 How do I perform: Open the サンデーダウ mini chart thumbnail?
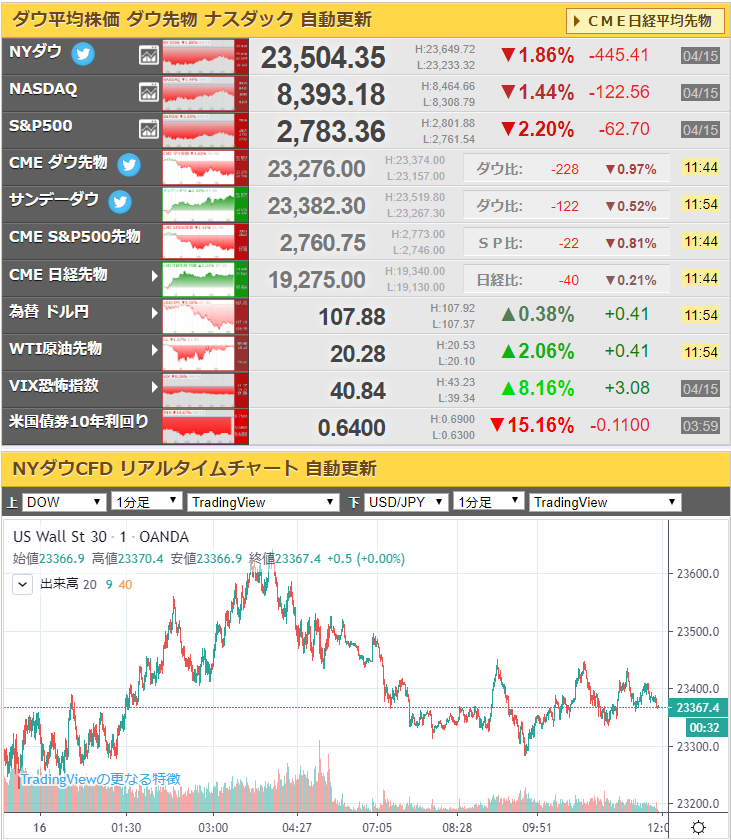pyautogui.click(x=205, y=204)
